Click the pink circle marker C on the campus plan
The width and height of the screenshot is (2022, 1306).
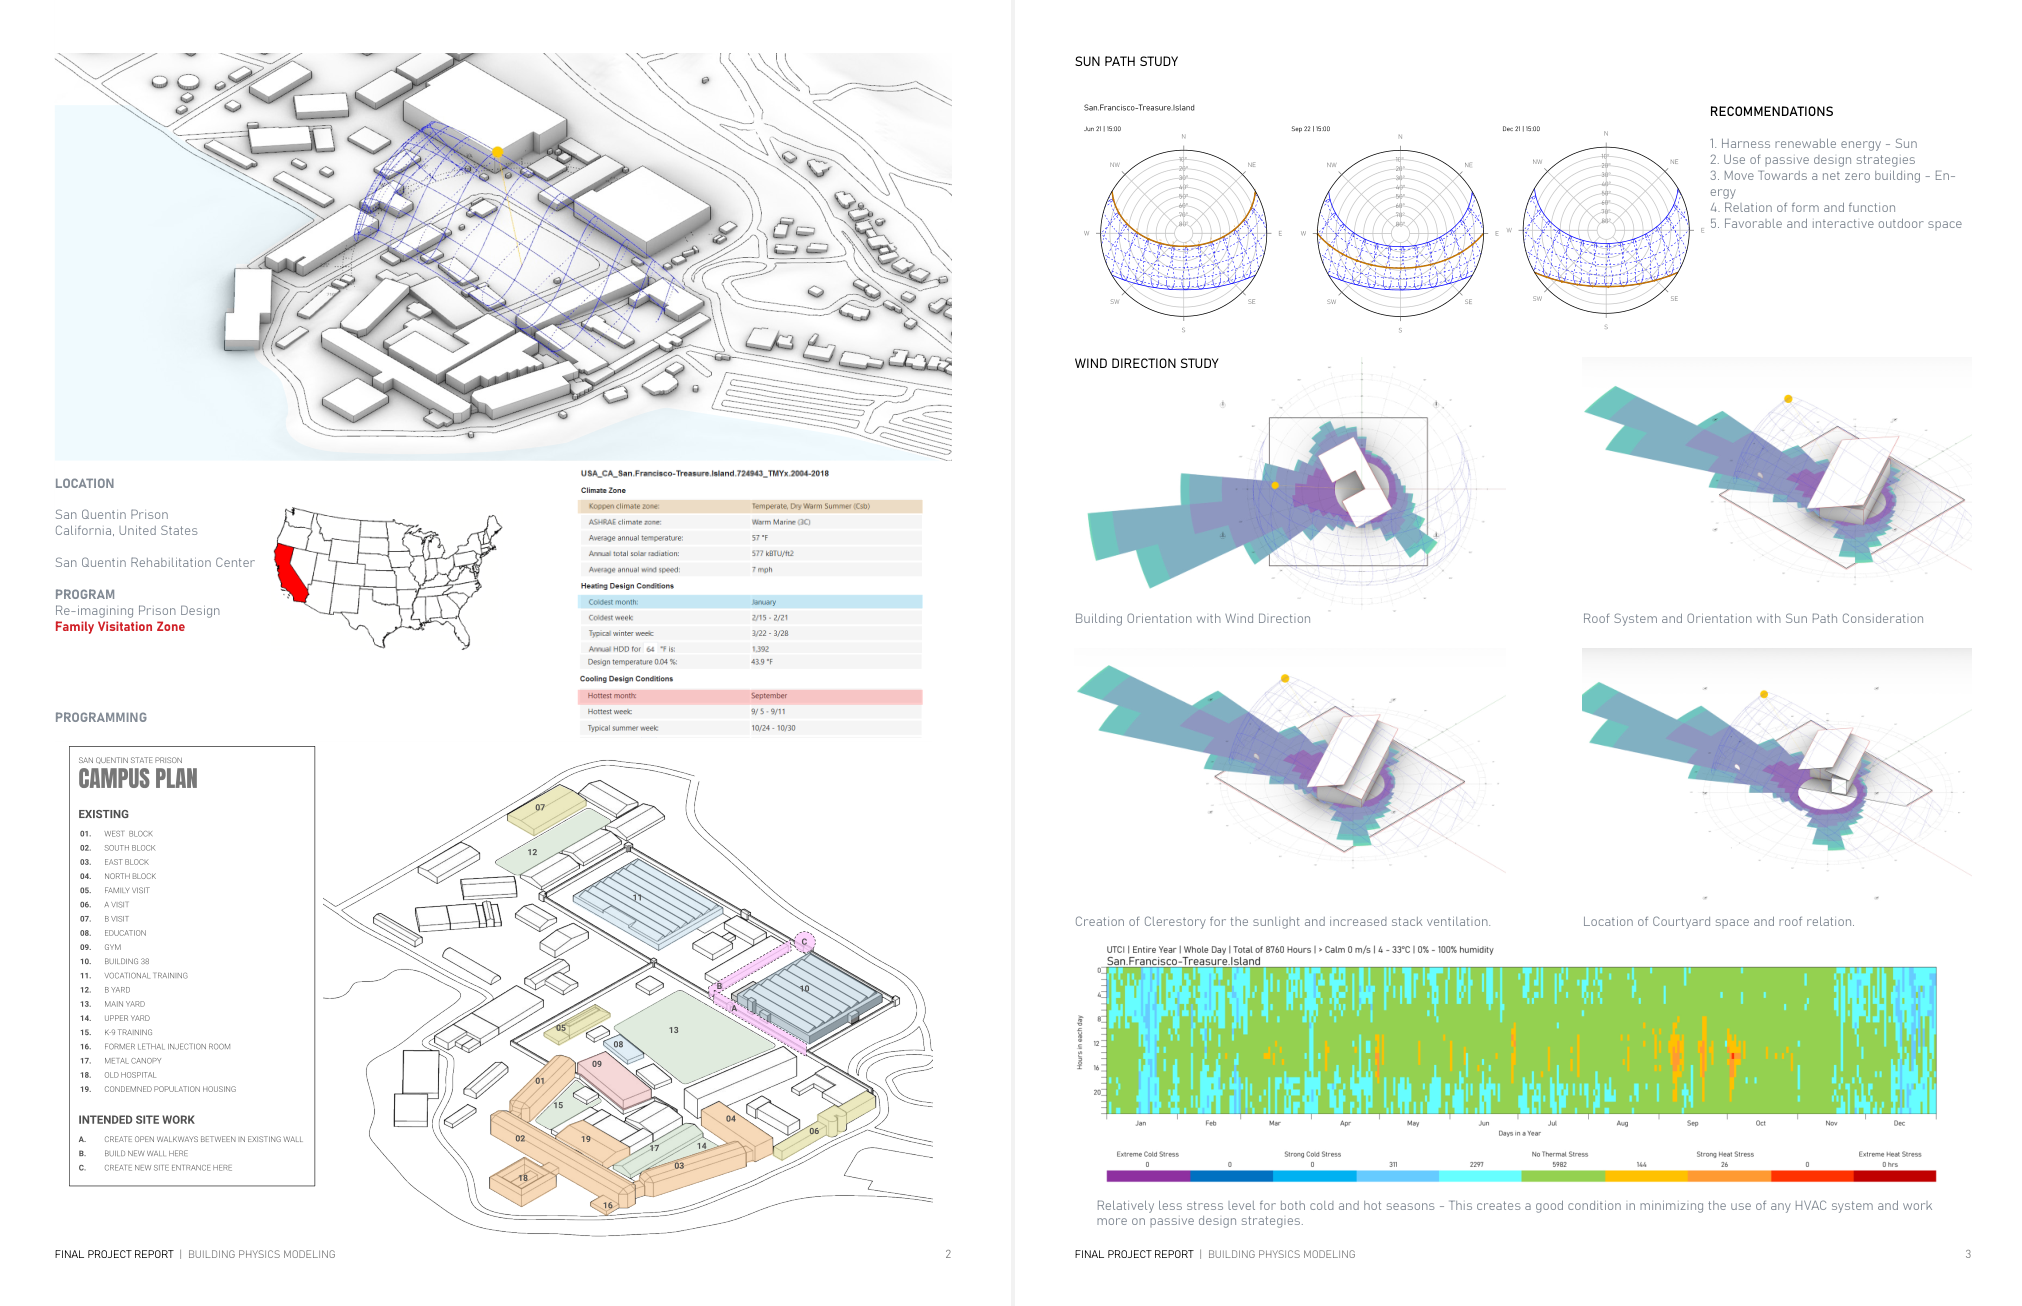pyautogui.click(x=804, y=942)
